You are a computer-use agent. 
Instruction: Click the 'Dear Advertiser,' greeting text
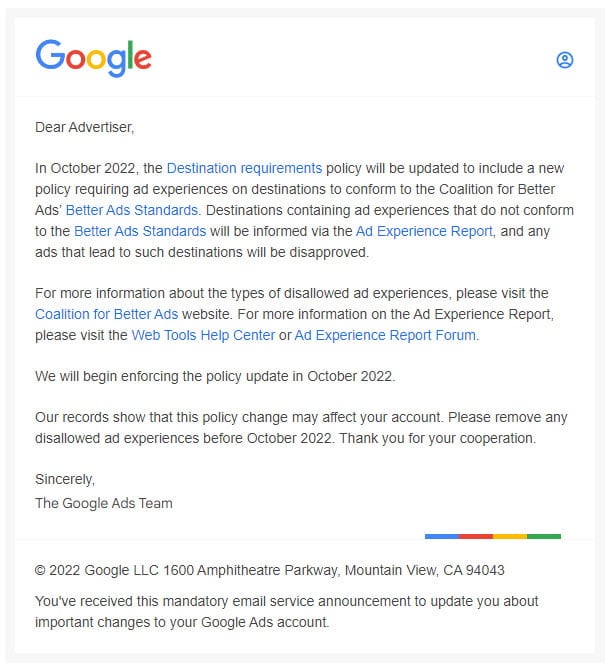(85, 127)
